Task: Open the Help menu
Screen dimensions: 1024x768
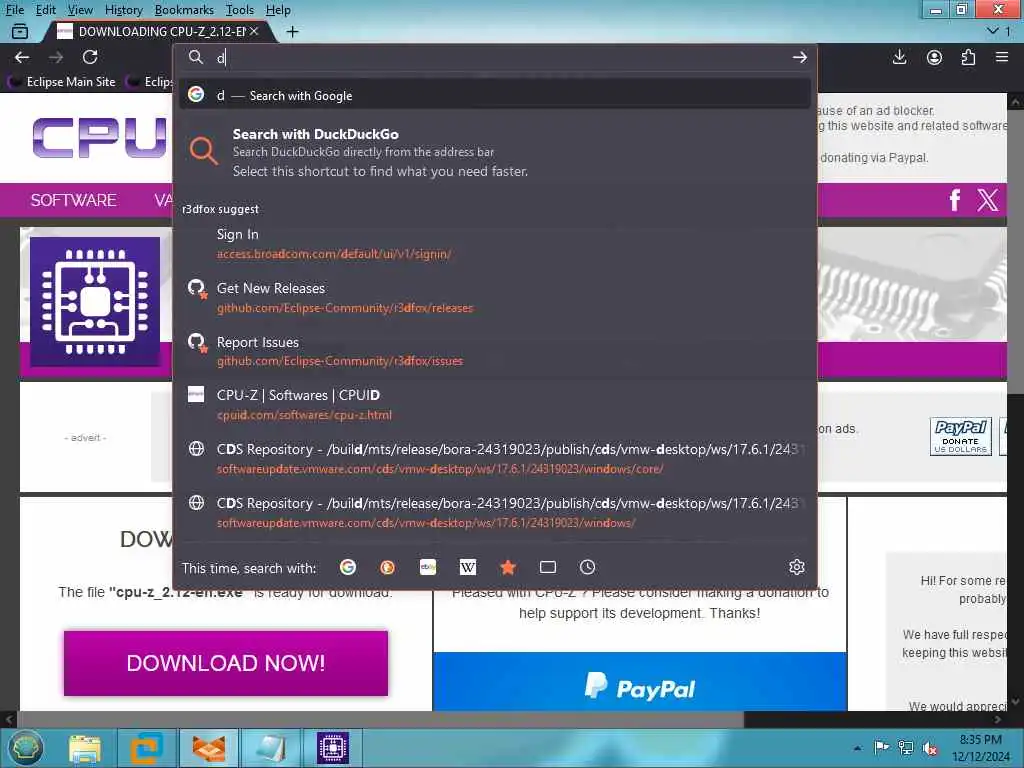Action: pyautogui.click(x=278, y=10)
